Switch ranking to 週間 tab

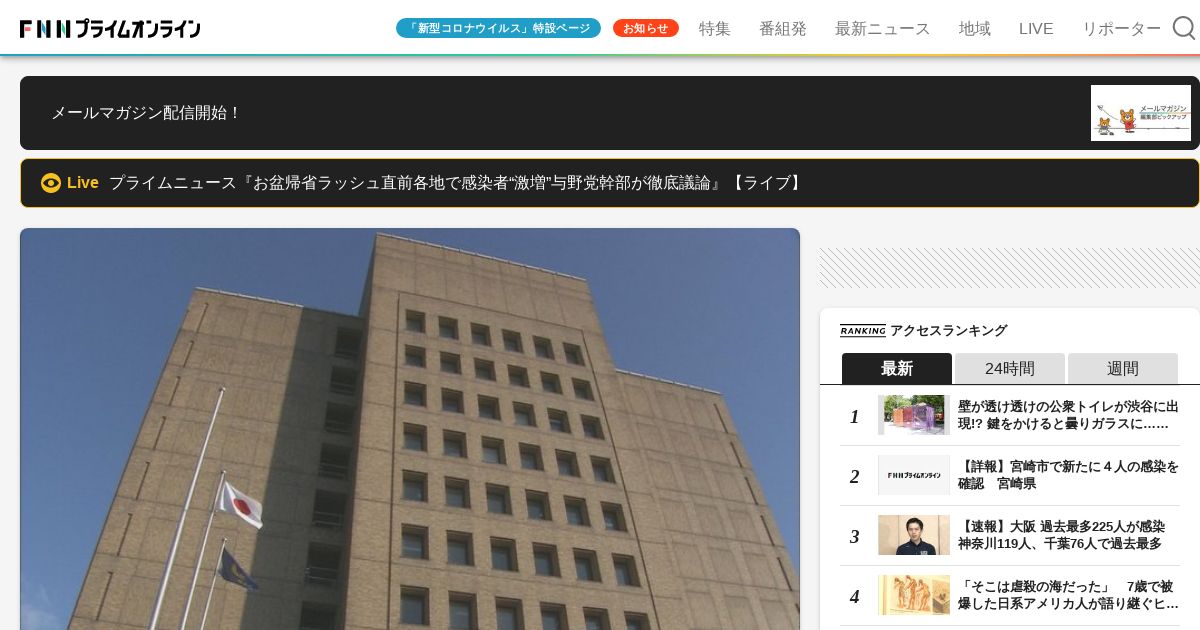tap(1123, 368)
